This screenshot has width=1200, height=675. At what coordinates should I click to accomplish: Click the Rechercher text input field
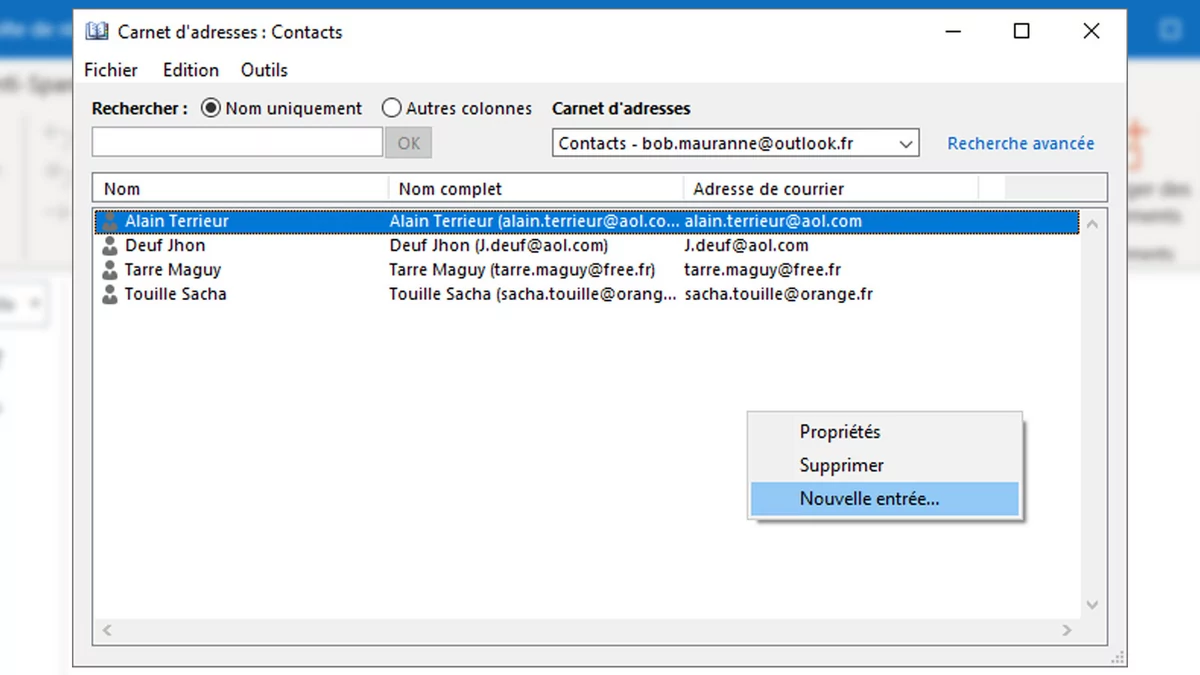pyautogui.click(x=237, y=143)
